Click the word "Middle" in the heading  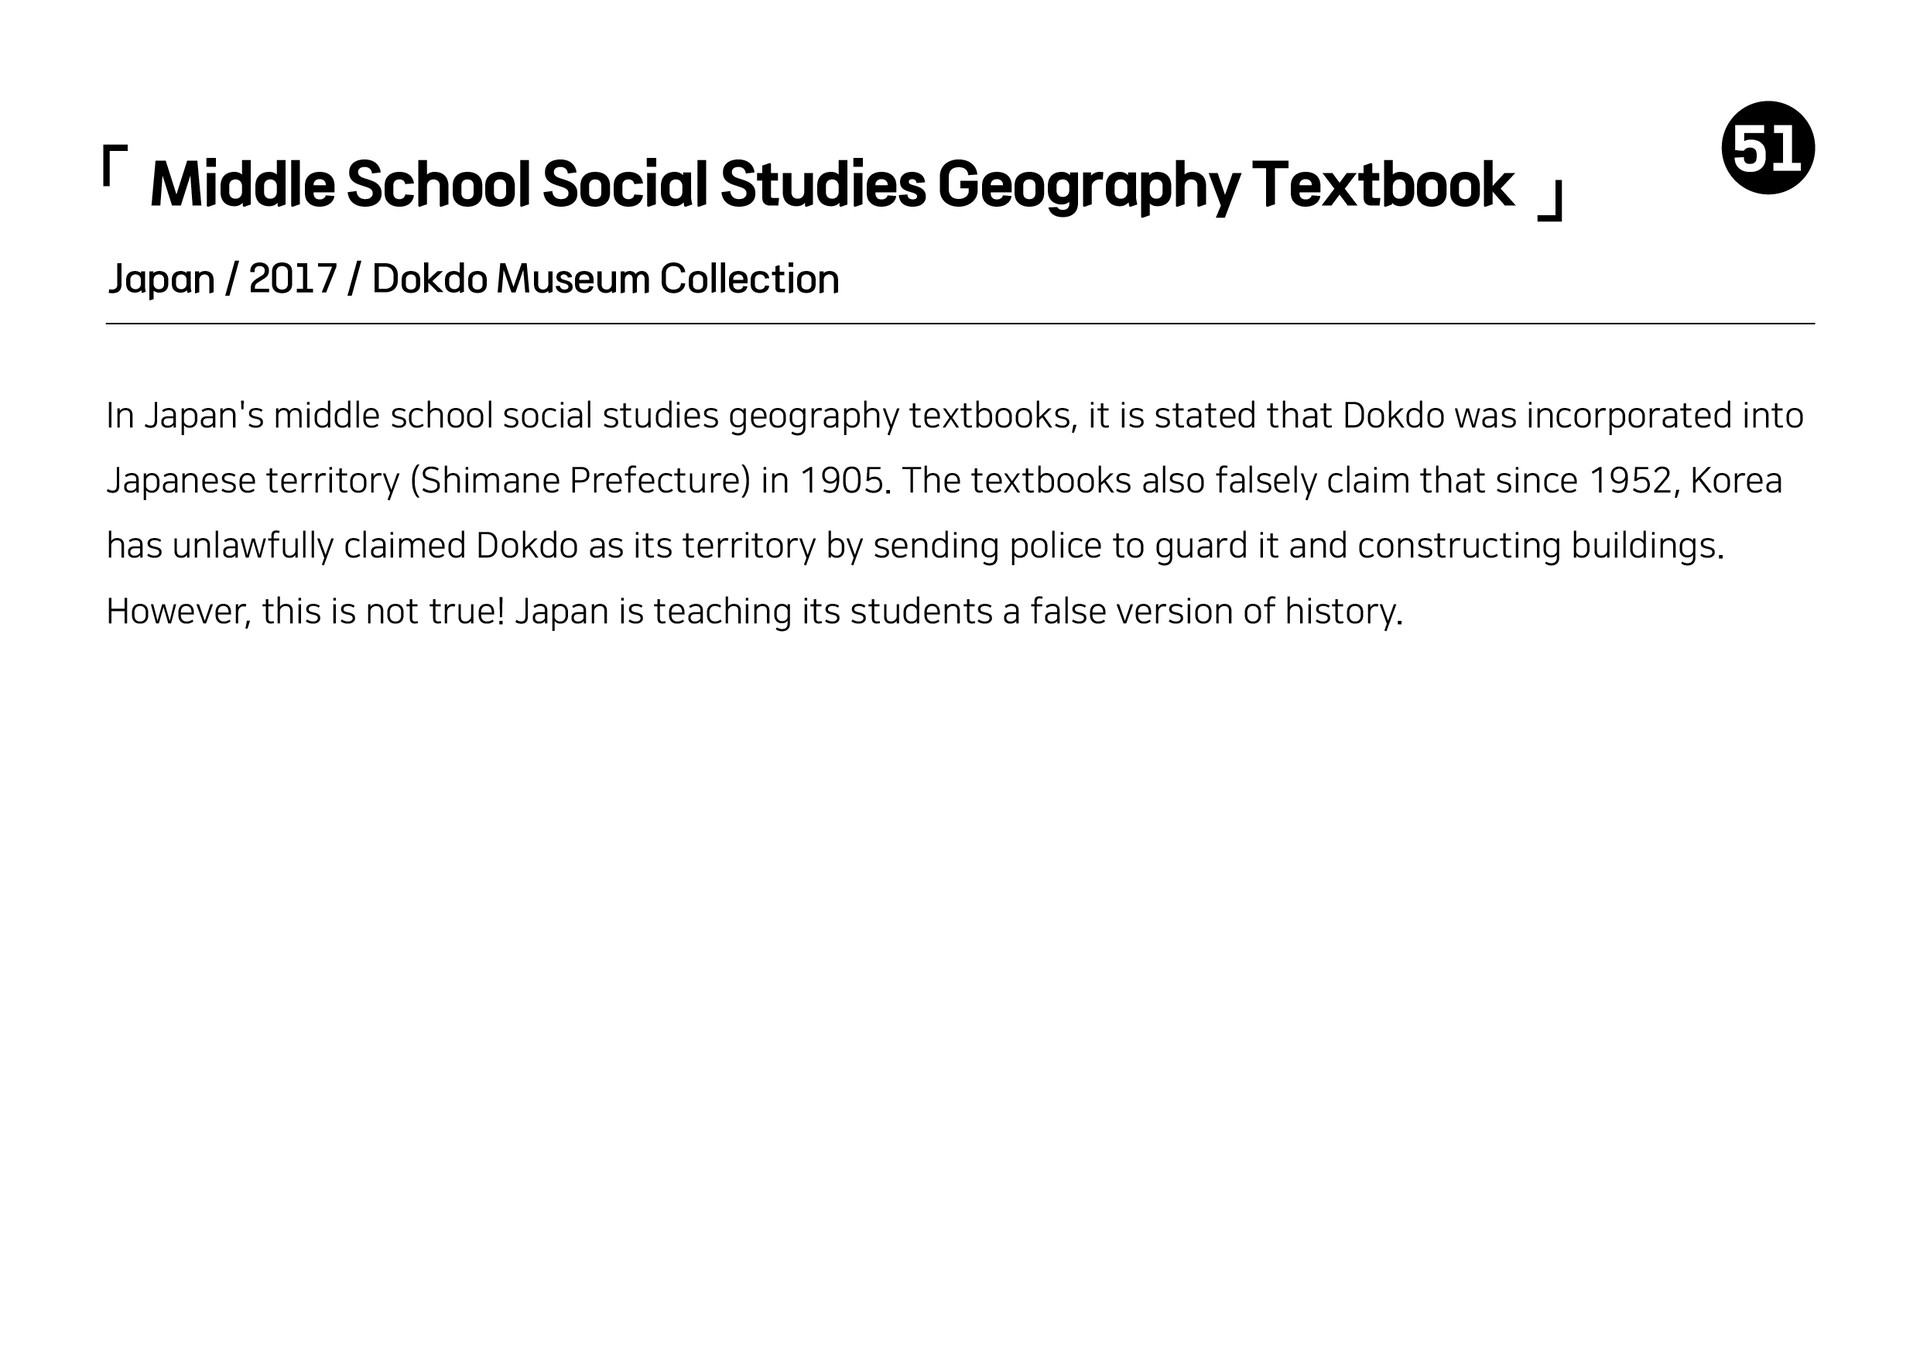coord(242,186)
